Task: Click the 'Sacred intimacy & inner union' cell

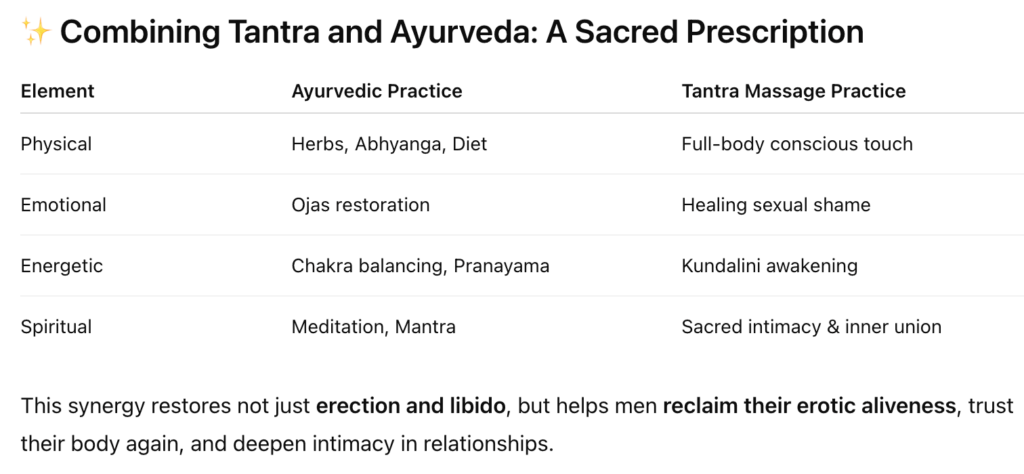Action: click(x=811, y=327)
